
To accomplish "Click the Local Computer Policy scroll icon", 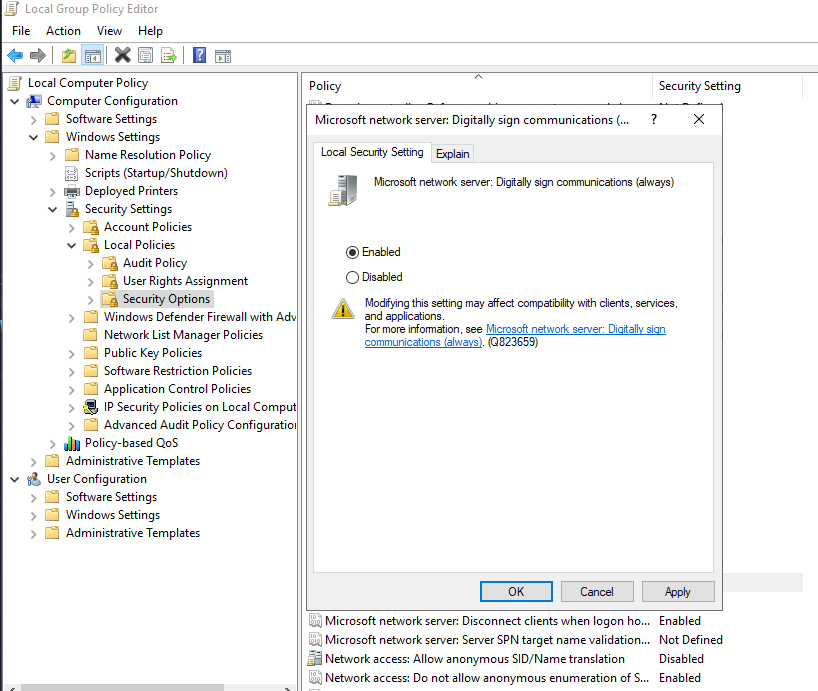I will (x=16, y=83).
